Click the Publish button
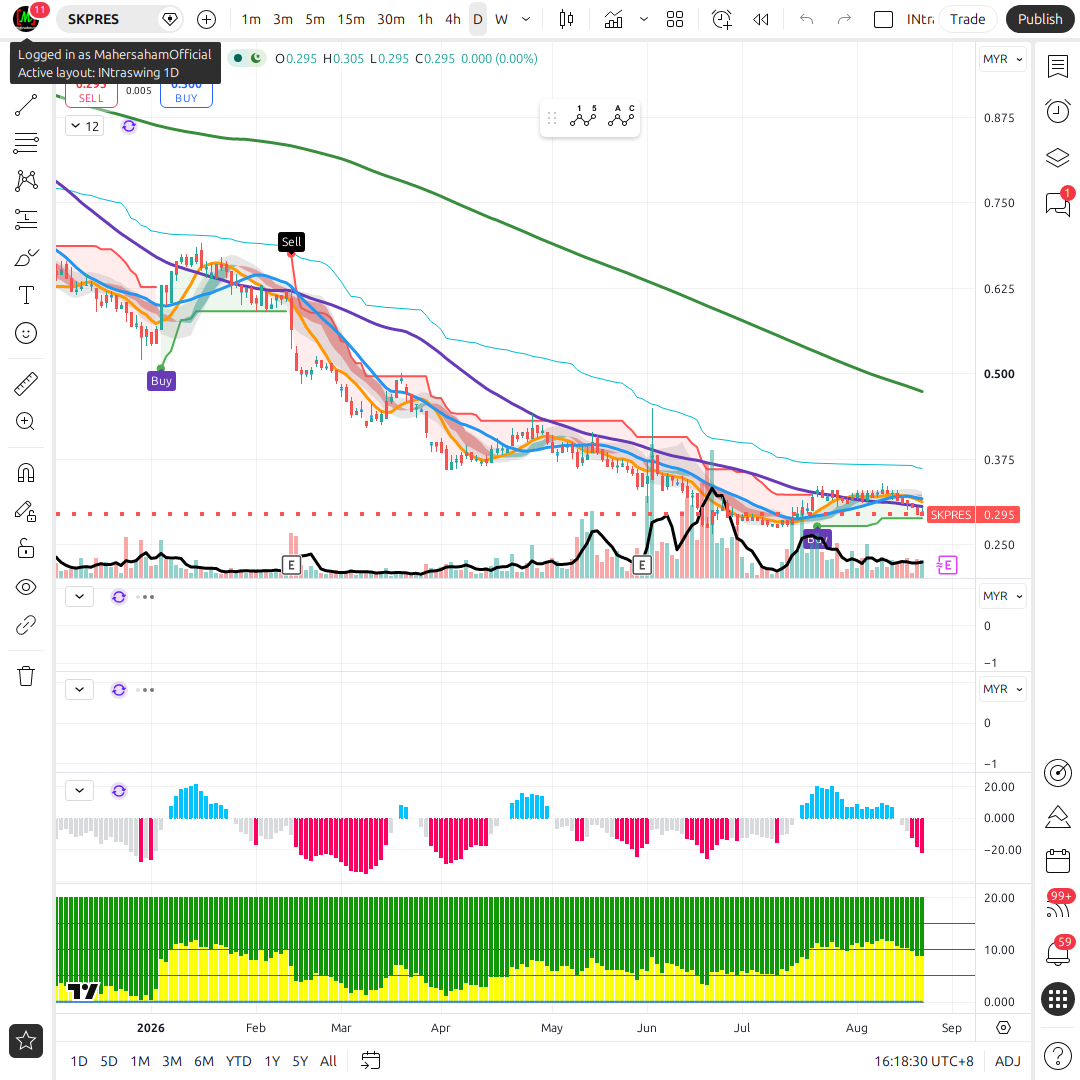This screenshot has height=1080, width=1080. click(1040, 19)
